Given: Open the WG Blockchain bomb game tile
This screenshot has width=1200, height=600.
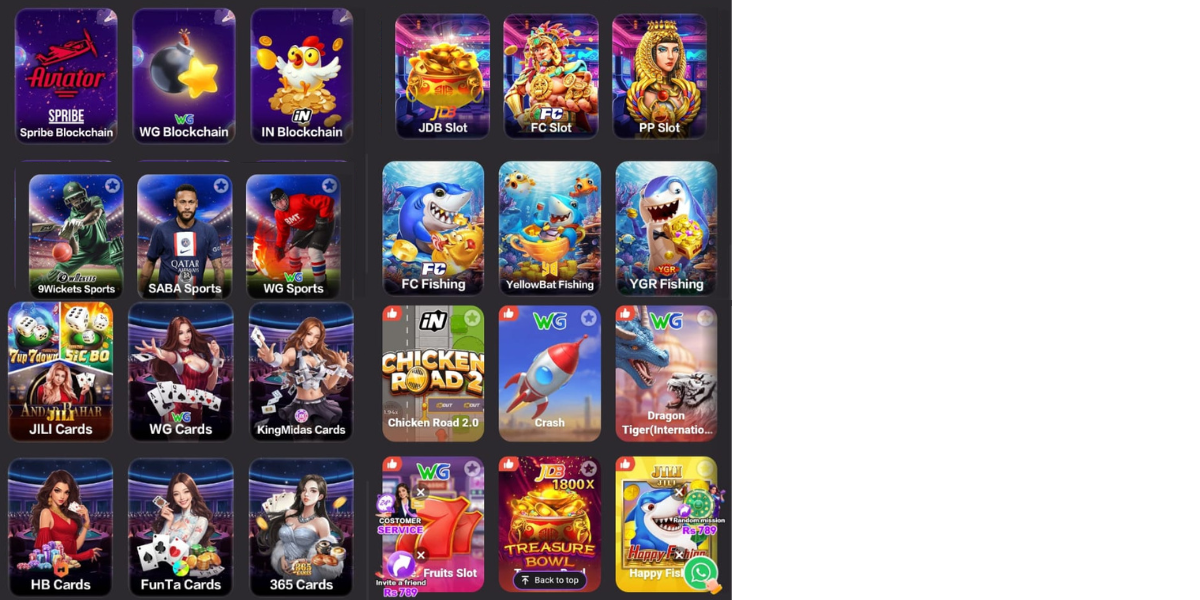Looking at the screenshot, I should tap(184, 76).
